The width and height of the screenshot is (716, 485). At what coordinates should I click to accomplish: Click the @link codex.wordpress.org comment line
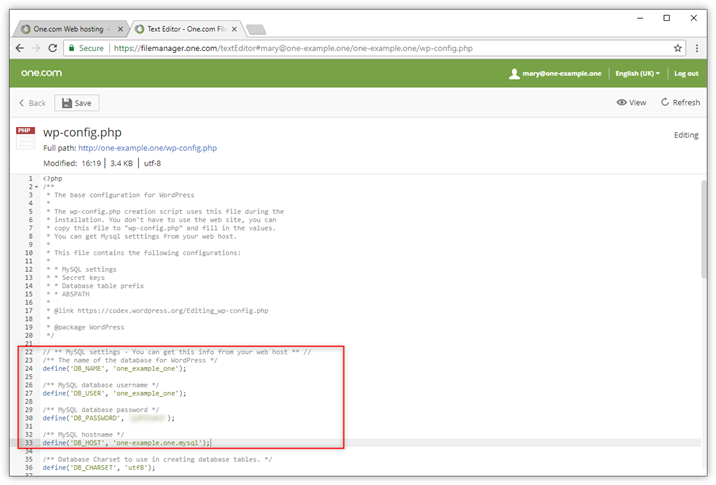pyautogui.click(x=158, y=311)
